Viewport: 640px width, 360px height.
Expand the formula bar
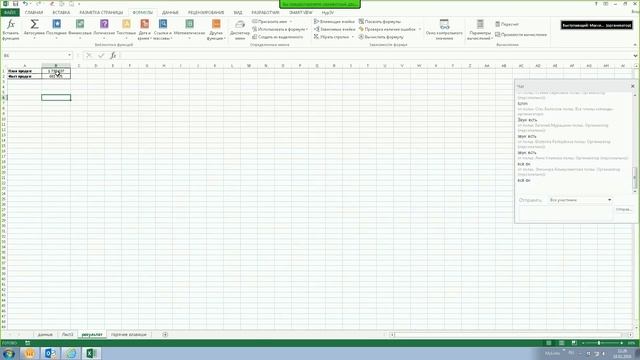(x=636, y=56)
